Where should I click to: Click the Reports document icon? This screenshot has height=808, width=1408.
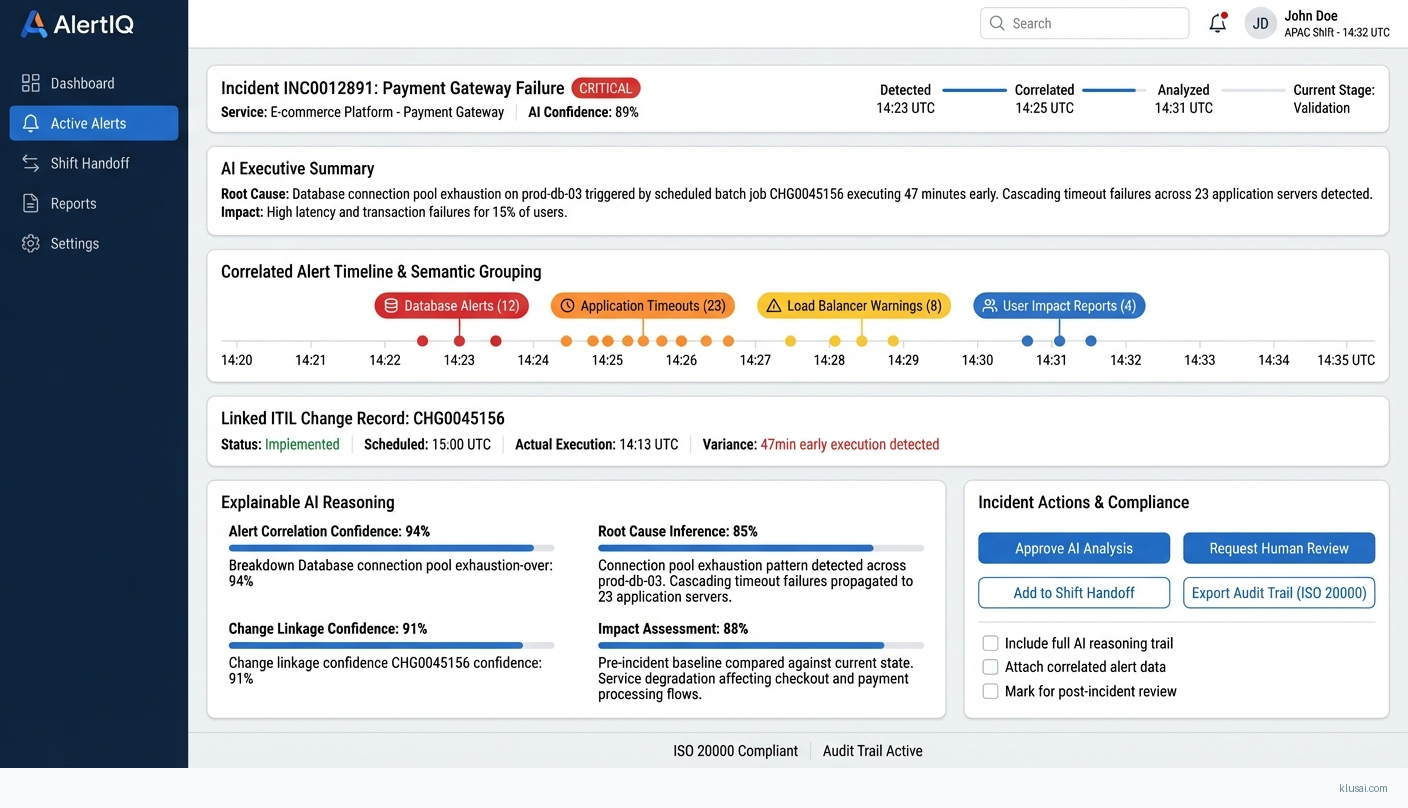point(31,203)
